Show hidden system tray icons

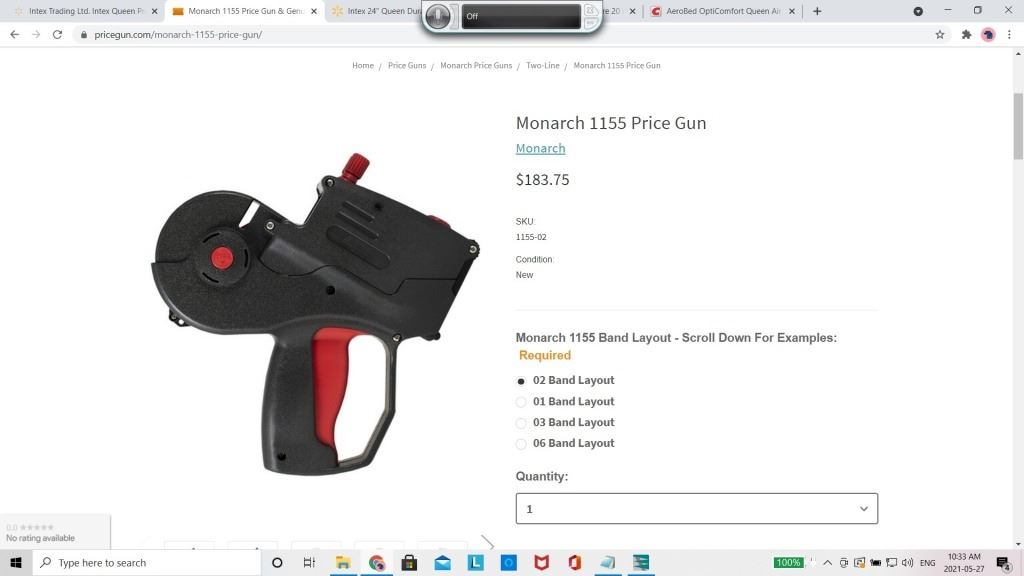pyautogui.click(x=827, y=562)
